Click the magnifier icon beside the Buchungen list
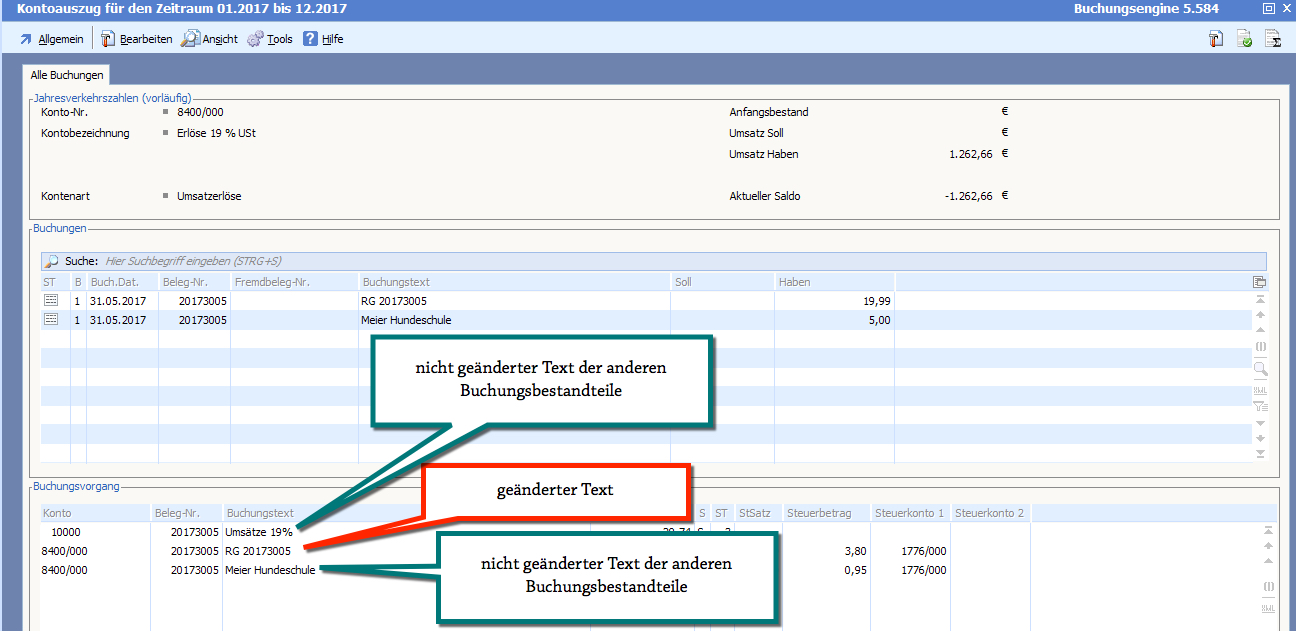Screen dimensions: 1296x632 click(x=1260, y=369)
